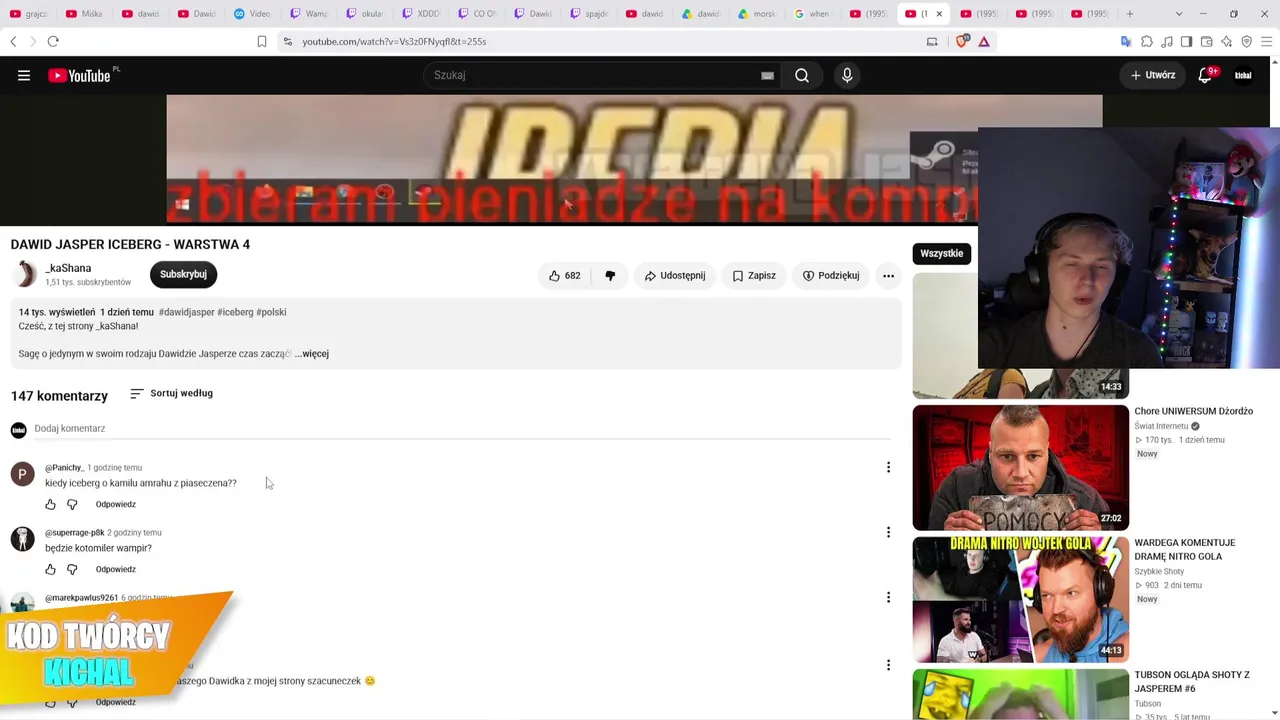Open the _kaShana channel name link
Screen dimensions: 1280x720
(68, 268)
